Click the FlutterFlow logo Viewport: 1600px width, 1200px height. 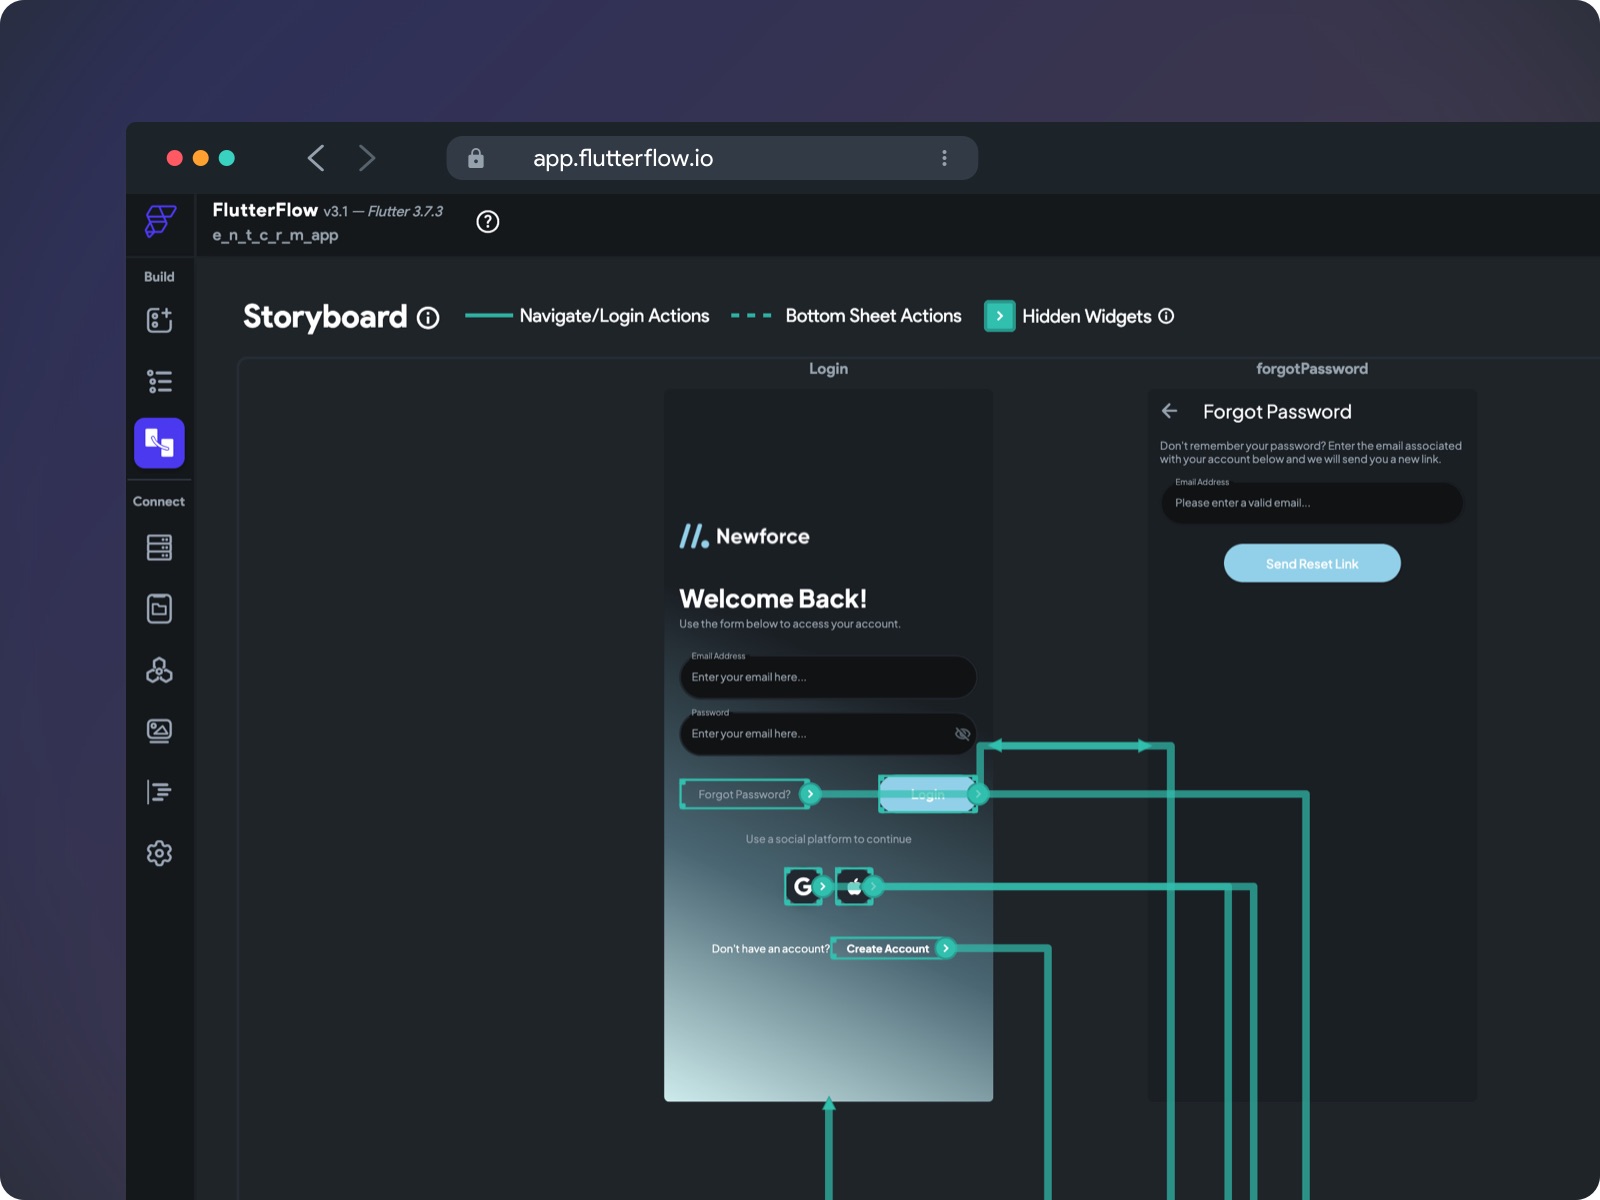[160, 221]
